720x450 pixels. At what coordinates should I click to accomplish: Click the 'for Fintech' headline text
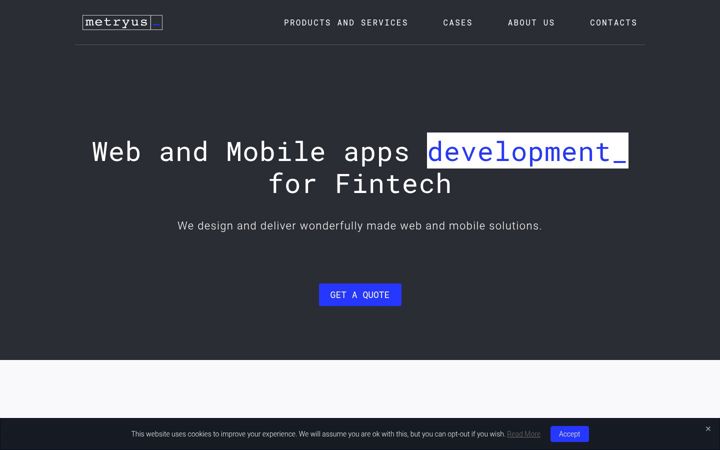[x=360, y=184]
